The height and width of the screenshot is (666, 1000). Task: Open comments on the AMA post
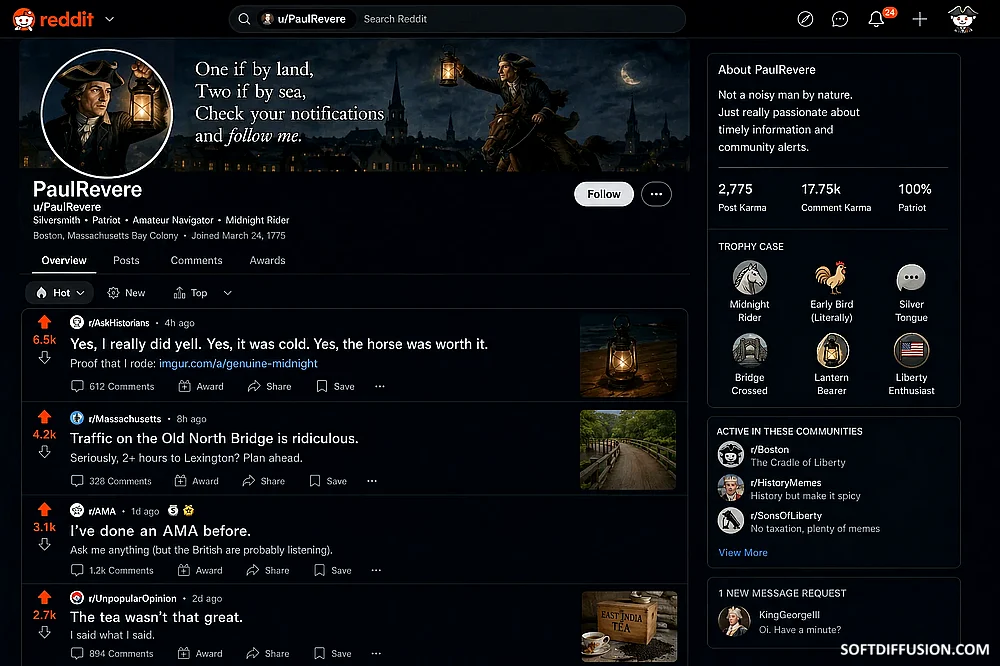point(112,570)
